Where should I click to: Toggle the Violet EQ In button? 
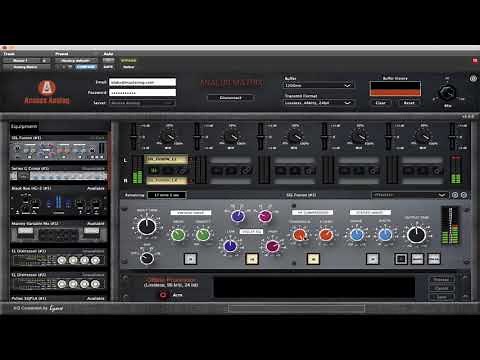[x=252, y=259]
